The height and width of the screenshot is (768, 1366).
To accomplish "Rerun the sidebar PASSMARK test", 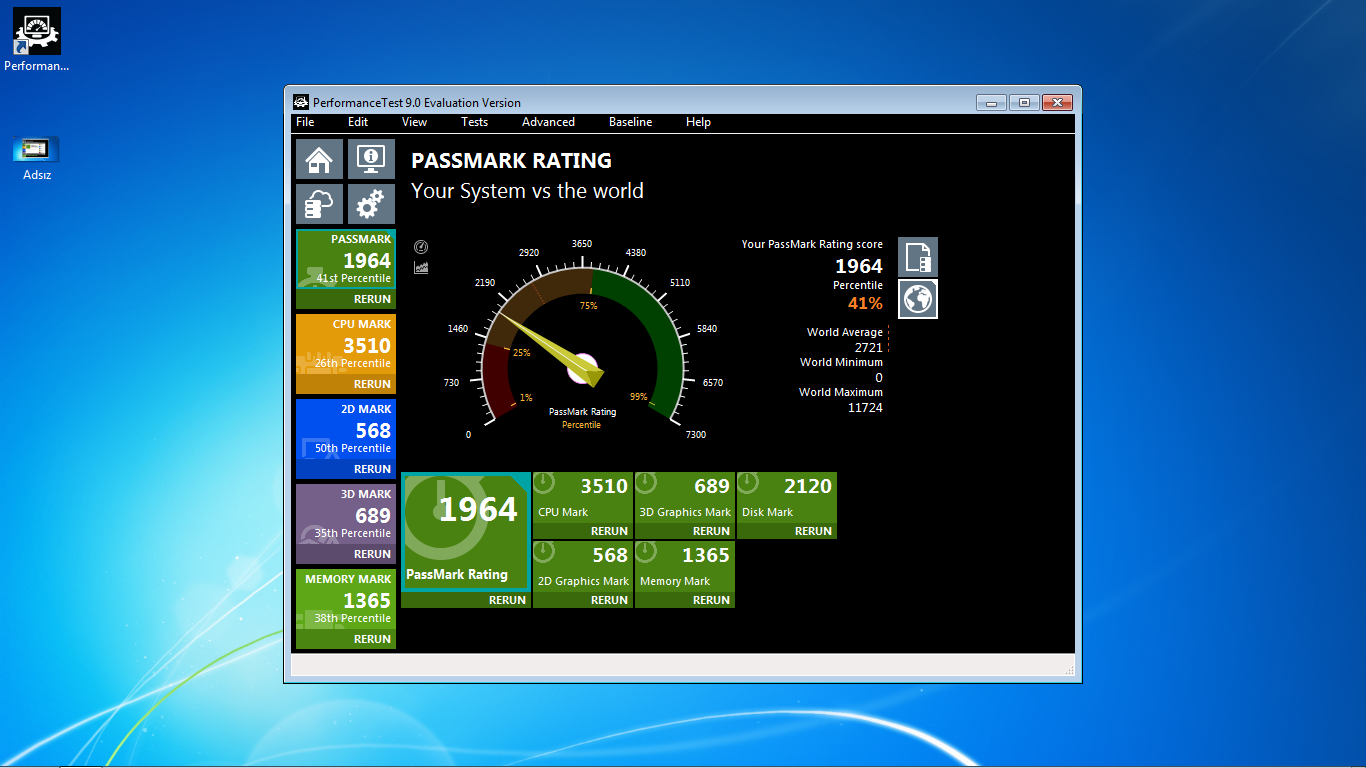I will coord(372,299).
